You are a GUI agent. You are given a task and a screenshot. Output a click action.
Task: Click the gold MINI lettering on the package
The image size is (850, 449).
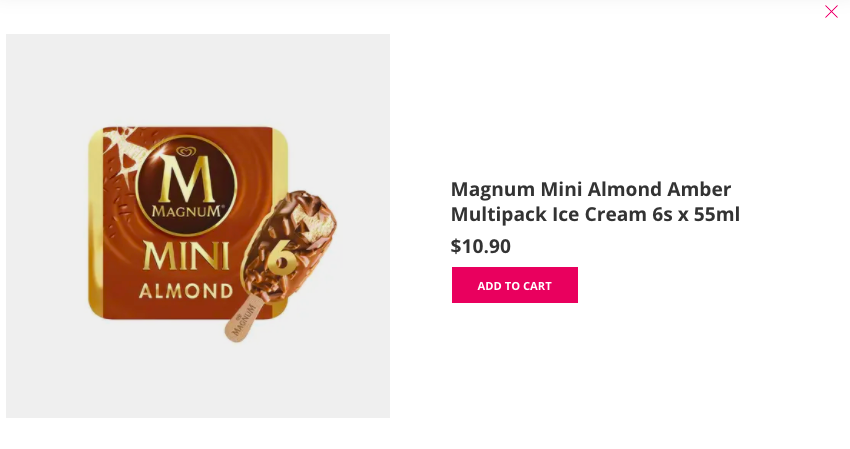[x=185, y=257]
